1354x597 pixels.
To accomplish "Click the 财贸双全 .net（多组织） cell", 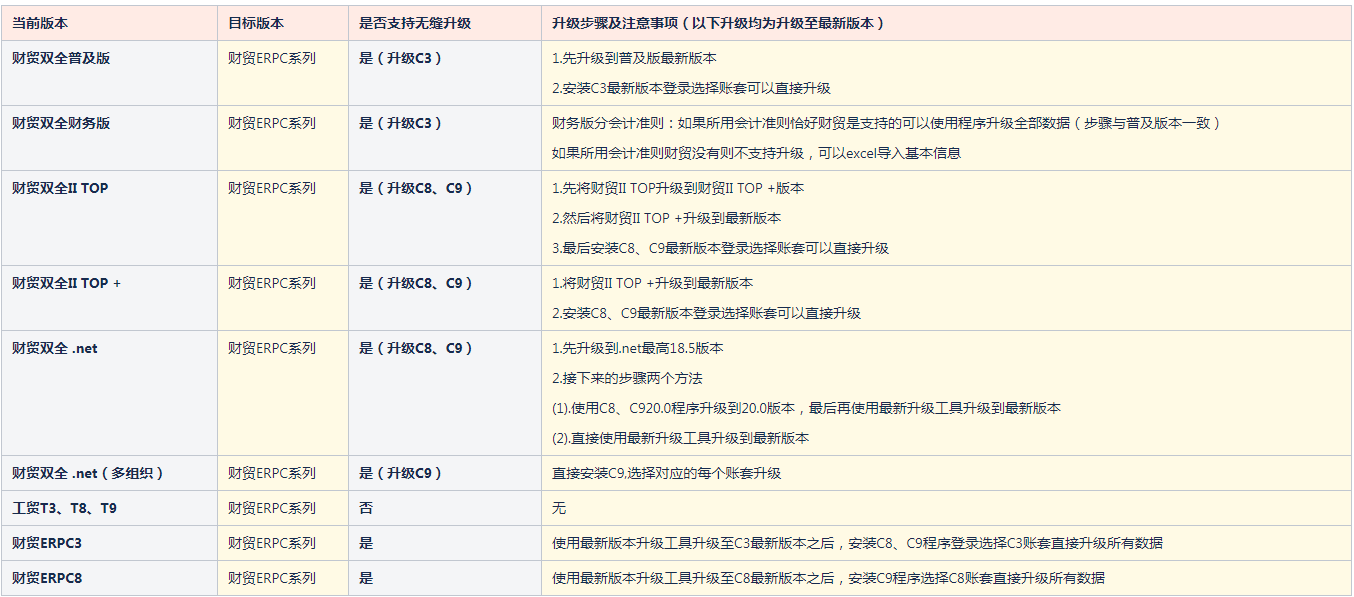I will (x=87, y=473).
